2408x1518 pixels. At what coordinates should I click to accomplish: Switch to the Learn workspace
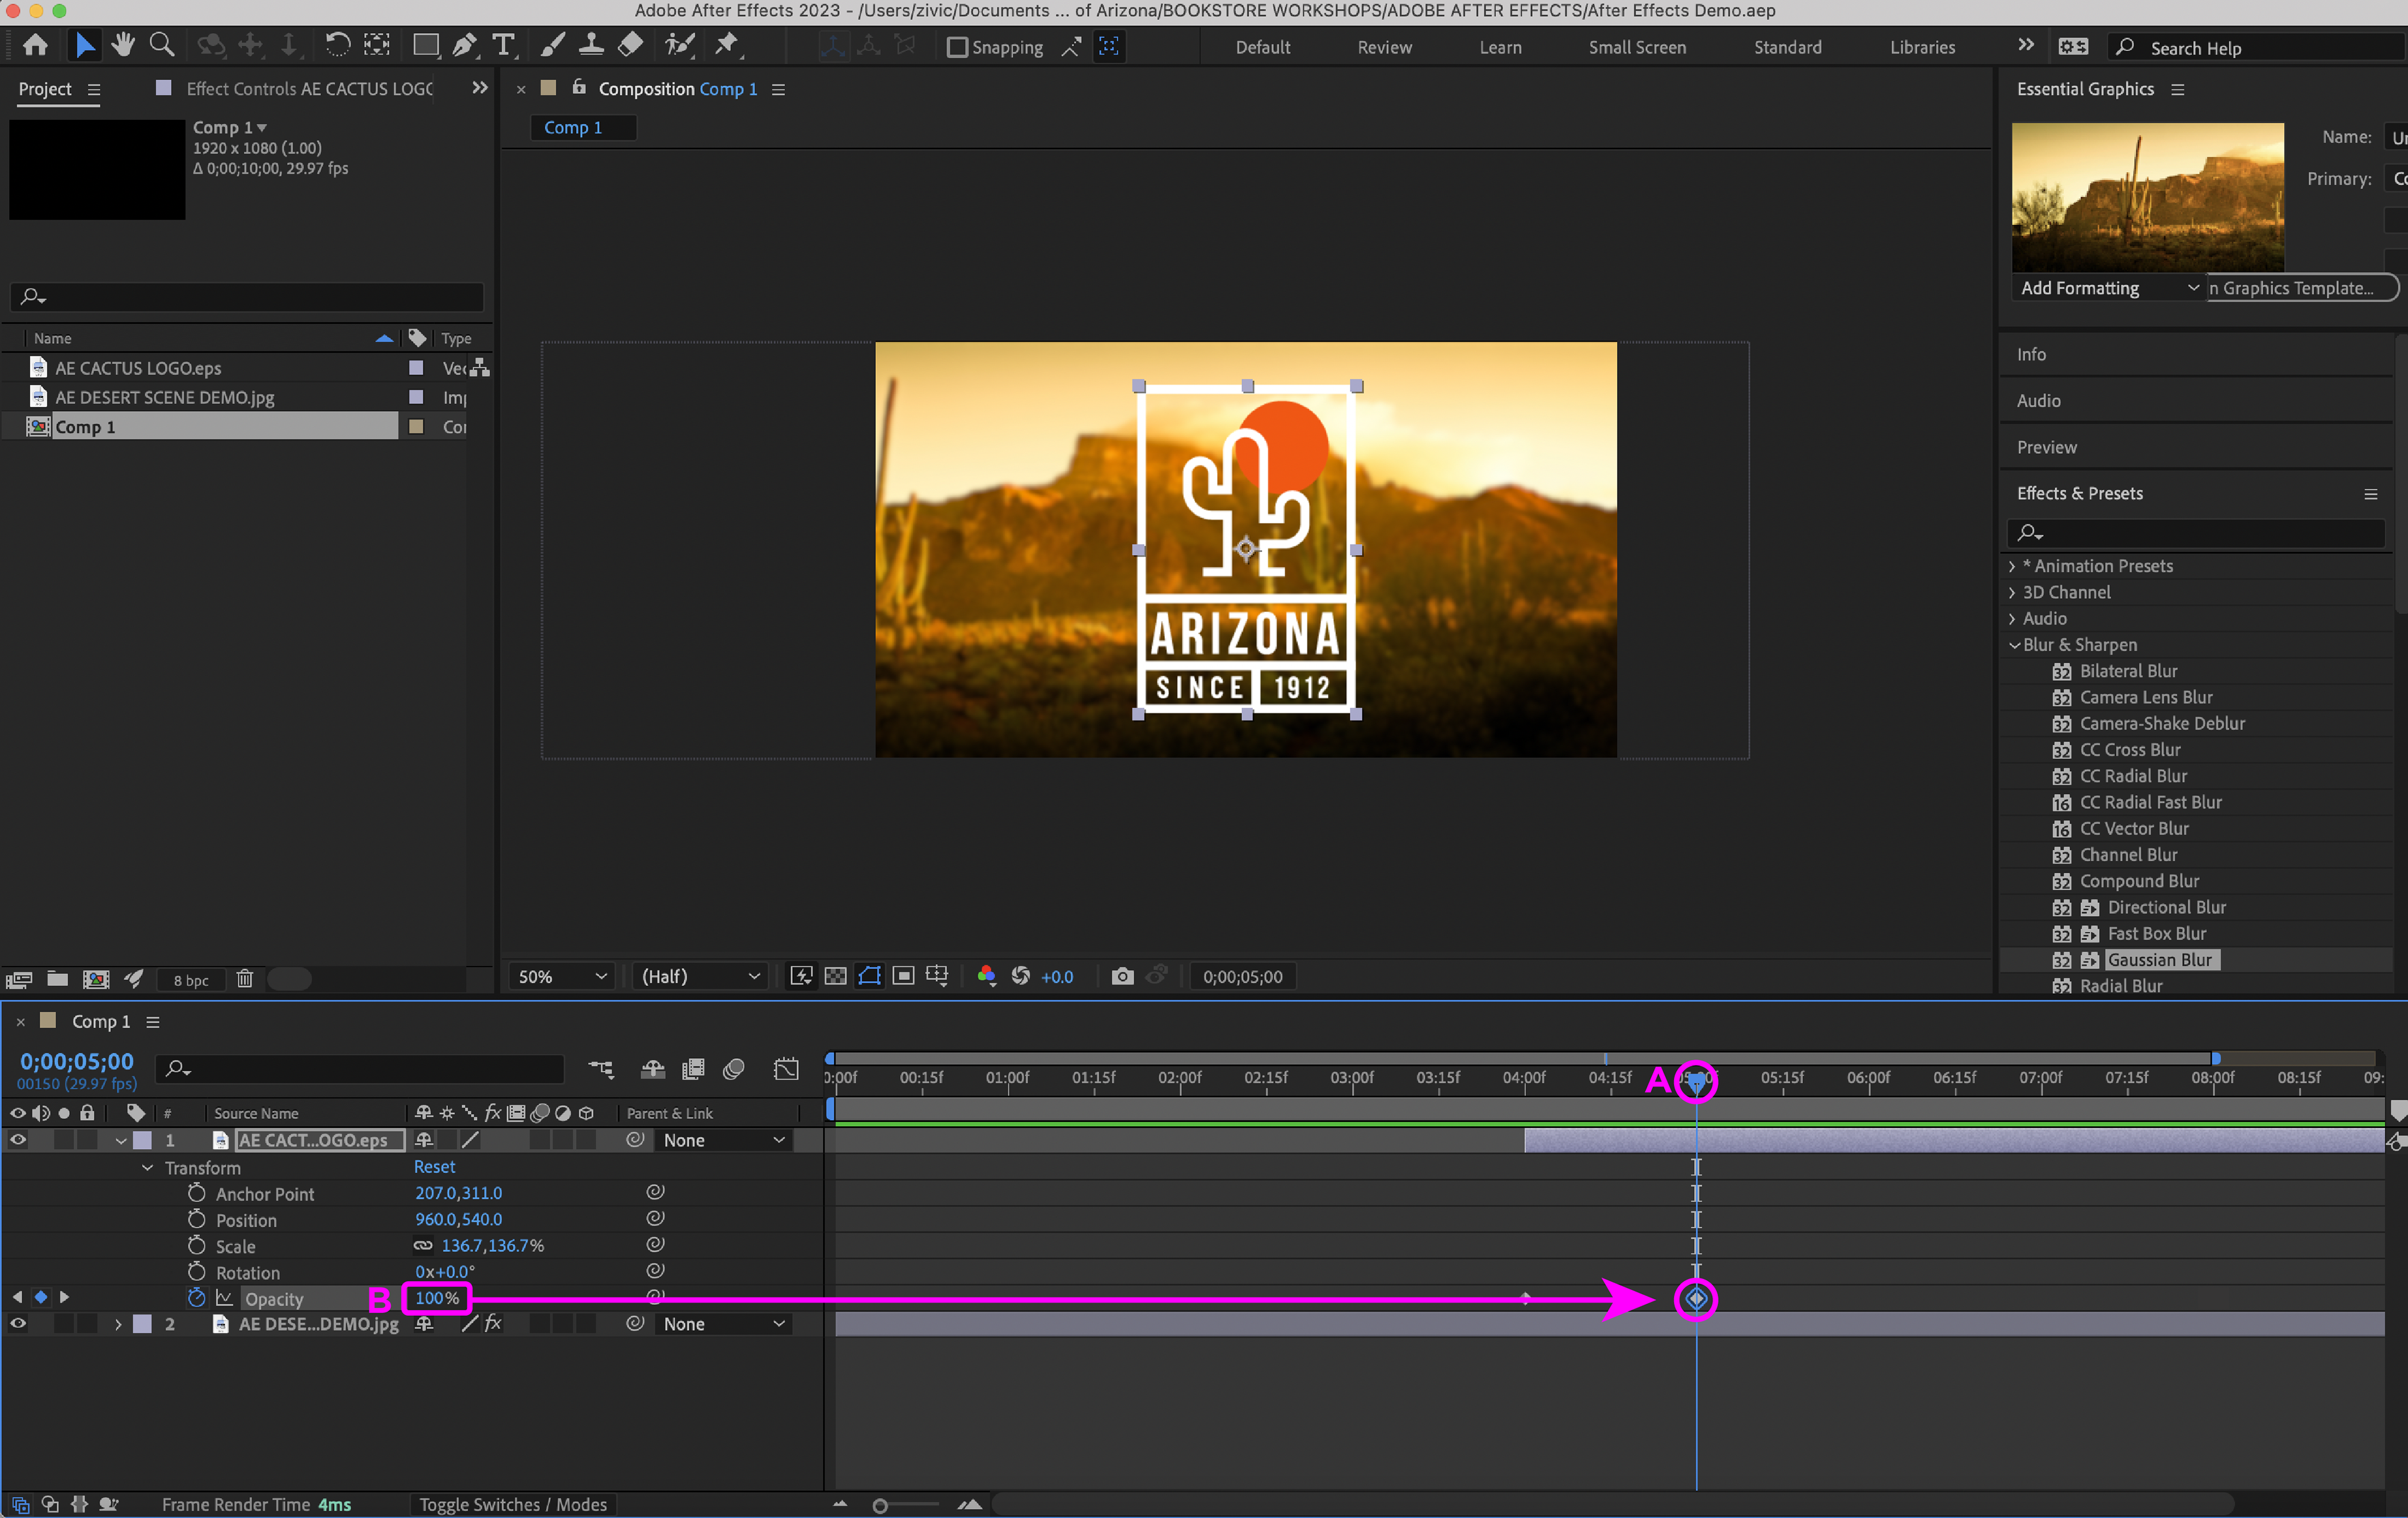point(1499,47)
